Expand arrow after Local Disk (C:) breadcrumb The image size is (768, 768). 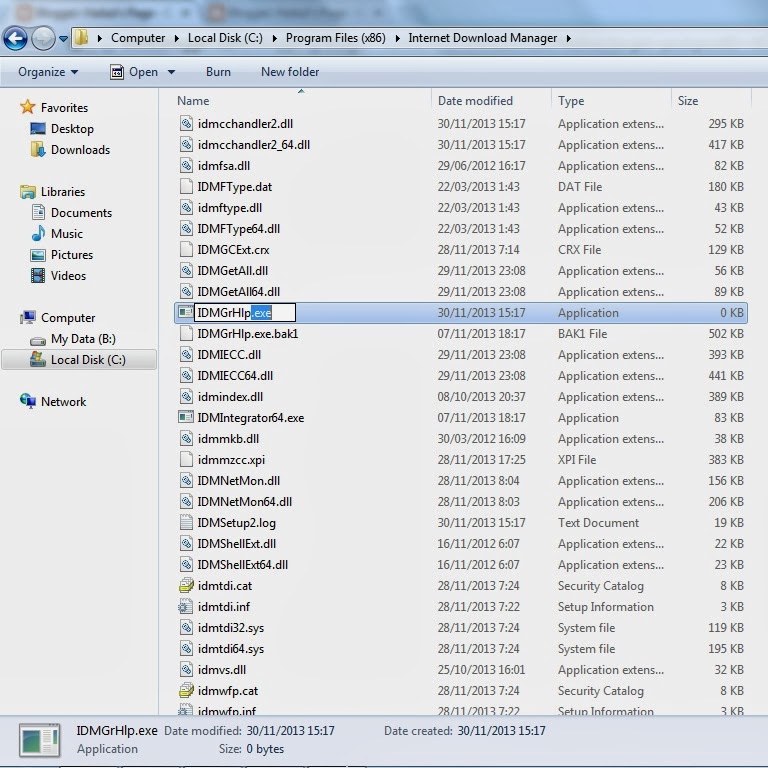(x=274, y=38)
